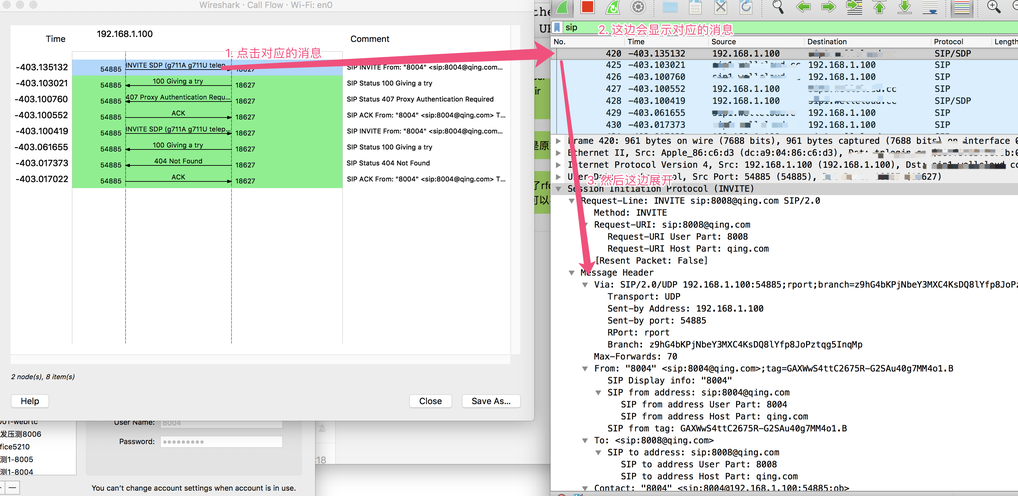Expand the Ethernet II tree row
This screenshot has height=496, width=1018.
[x=559, y=153]
